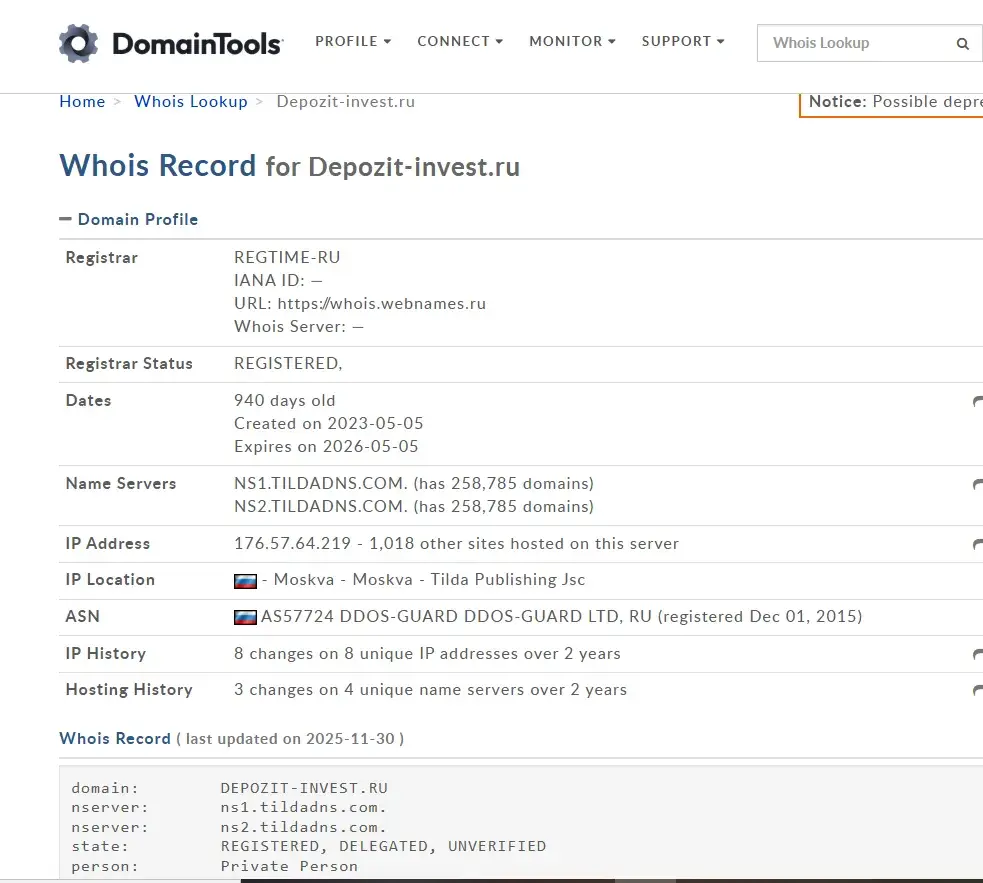983x883 pixels.
Task: Select the REGTIME-RU registrar name
Action: (287, 258)
